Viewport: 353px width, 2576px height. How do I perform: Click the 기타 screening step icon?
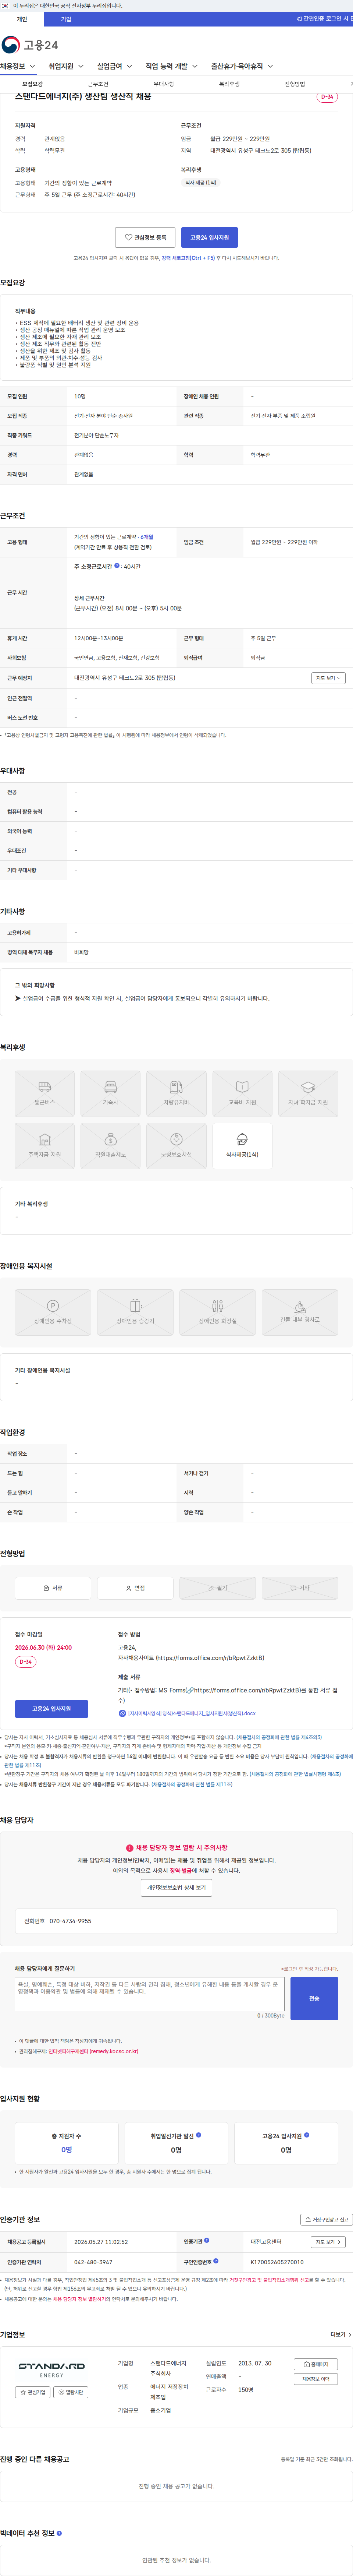(x=300, y=1588)
